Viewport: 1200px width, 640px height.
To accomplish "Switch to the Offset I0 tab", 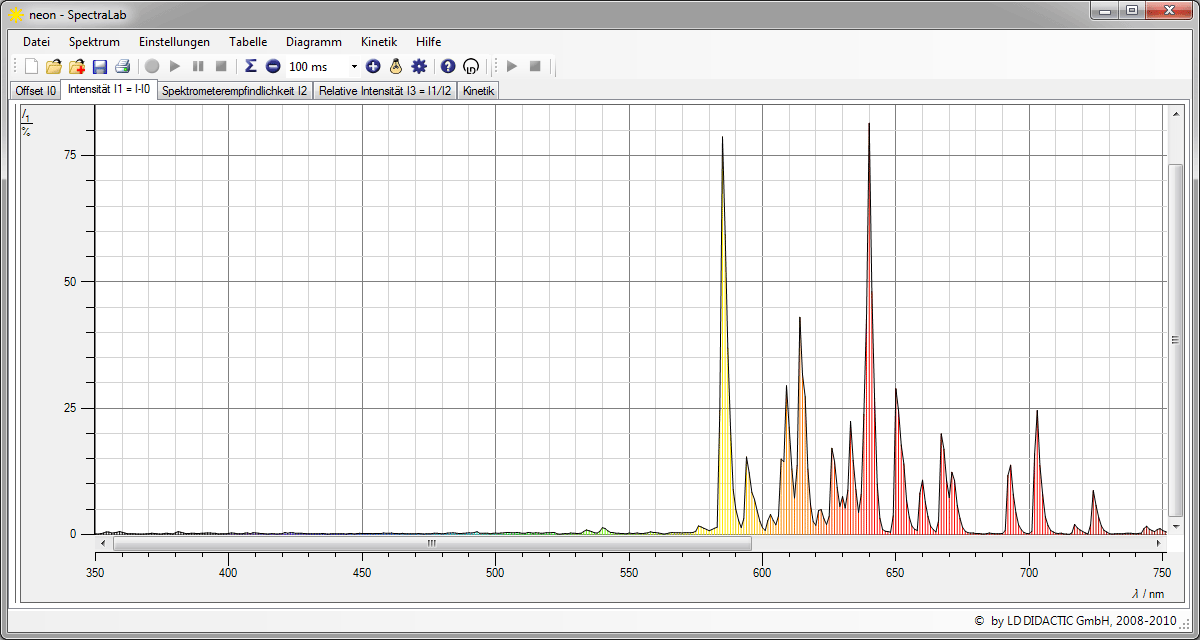I will [35, 91].
